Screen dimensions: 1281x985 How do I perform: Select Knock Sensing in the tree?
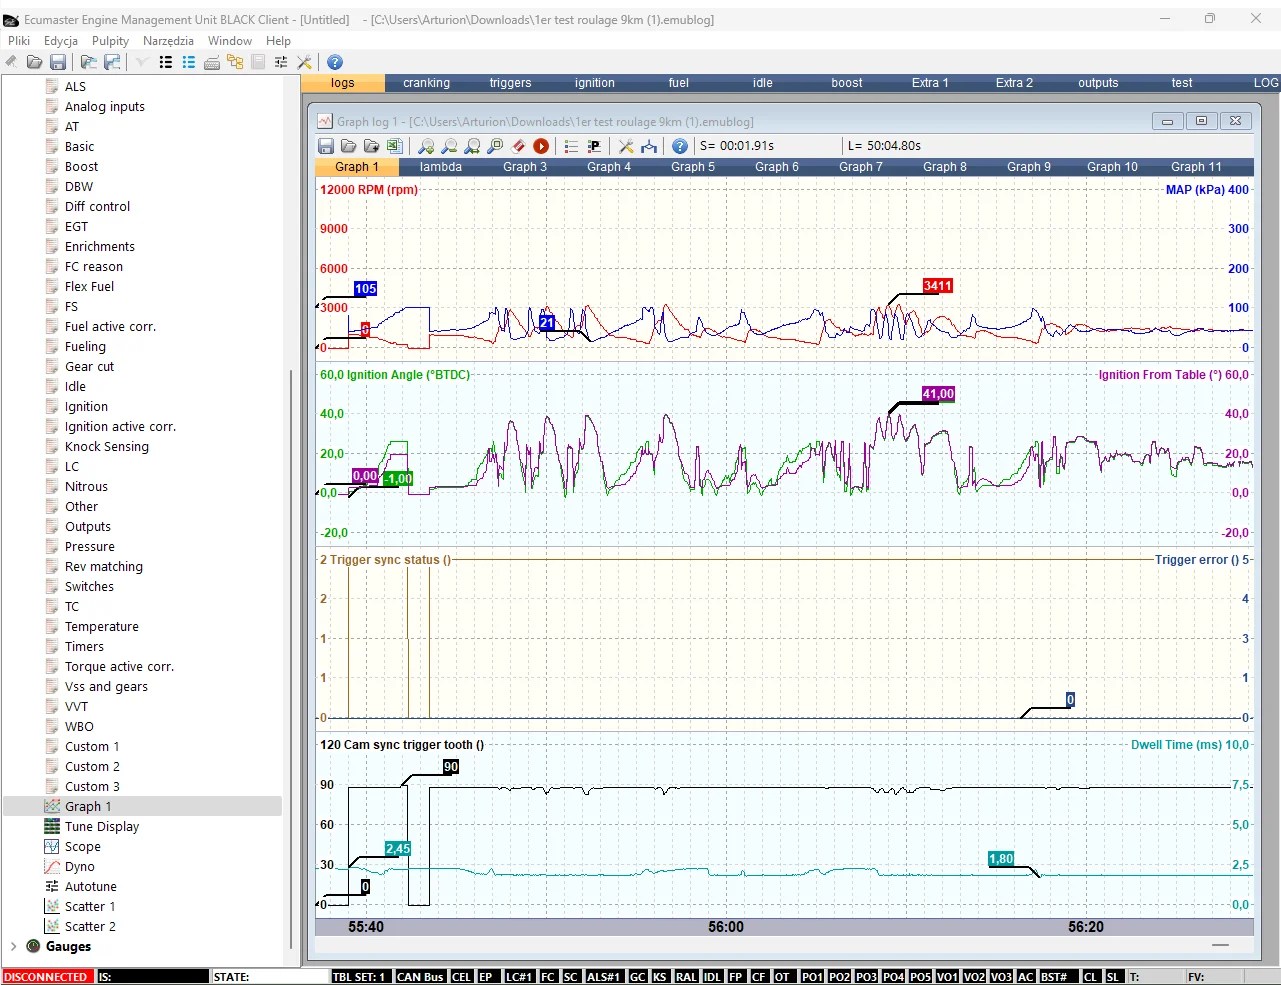[x=107, y=446]
